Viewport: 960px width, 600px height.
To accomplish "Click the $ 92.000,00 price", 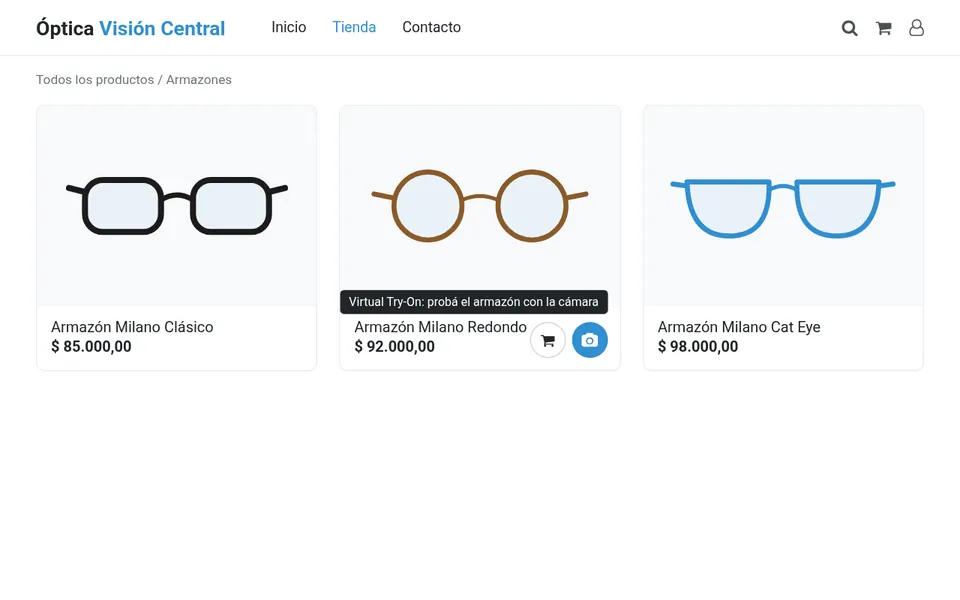I will (394, 347).
